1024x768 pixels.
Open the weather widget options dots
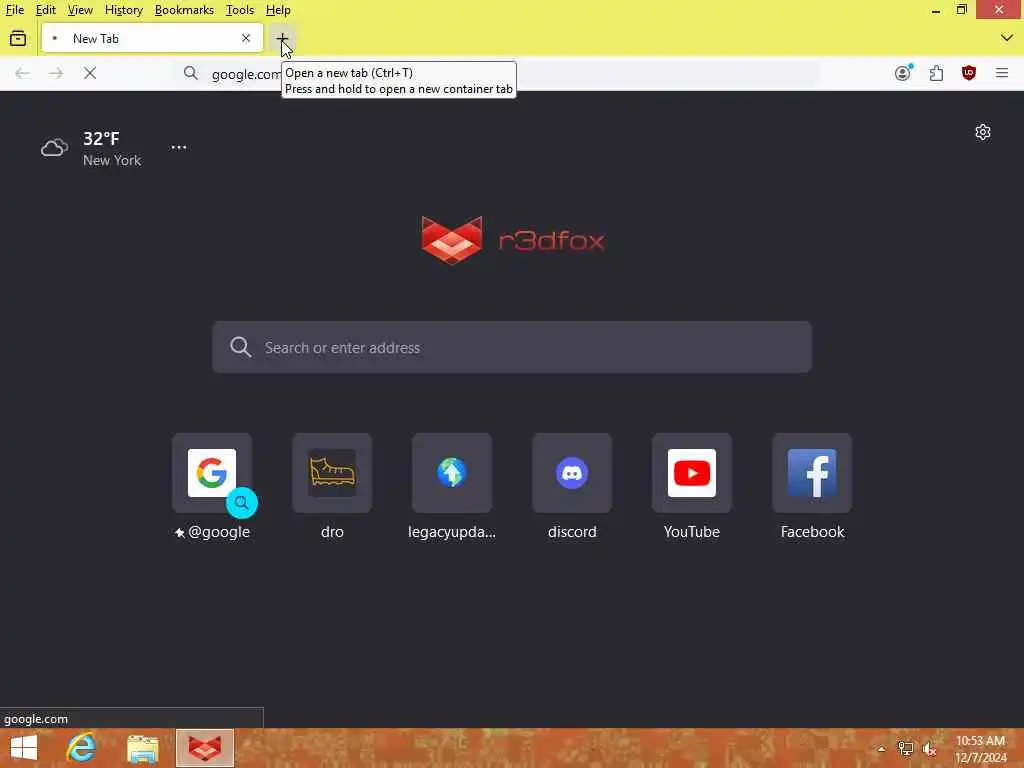pyautogui.click(x=179, y=148)
